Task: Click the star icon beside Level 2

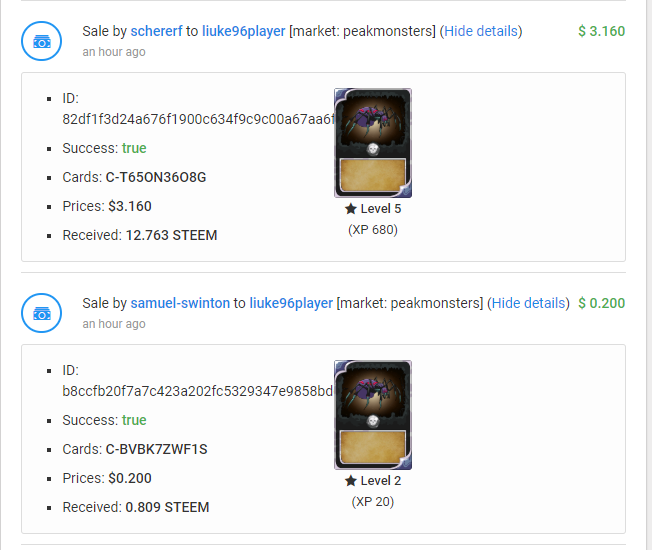Action: coord(351,481)
